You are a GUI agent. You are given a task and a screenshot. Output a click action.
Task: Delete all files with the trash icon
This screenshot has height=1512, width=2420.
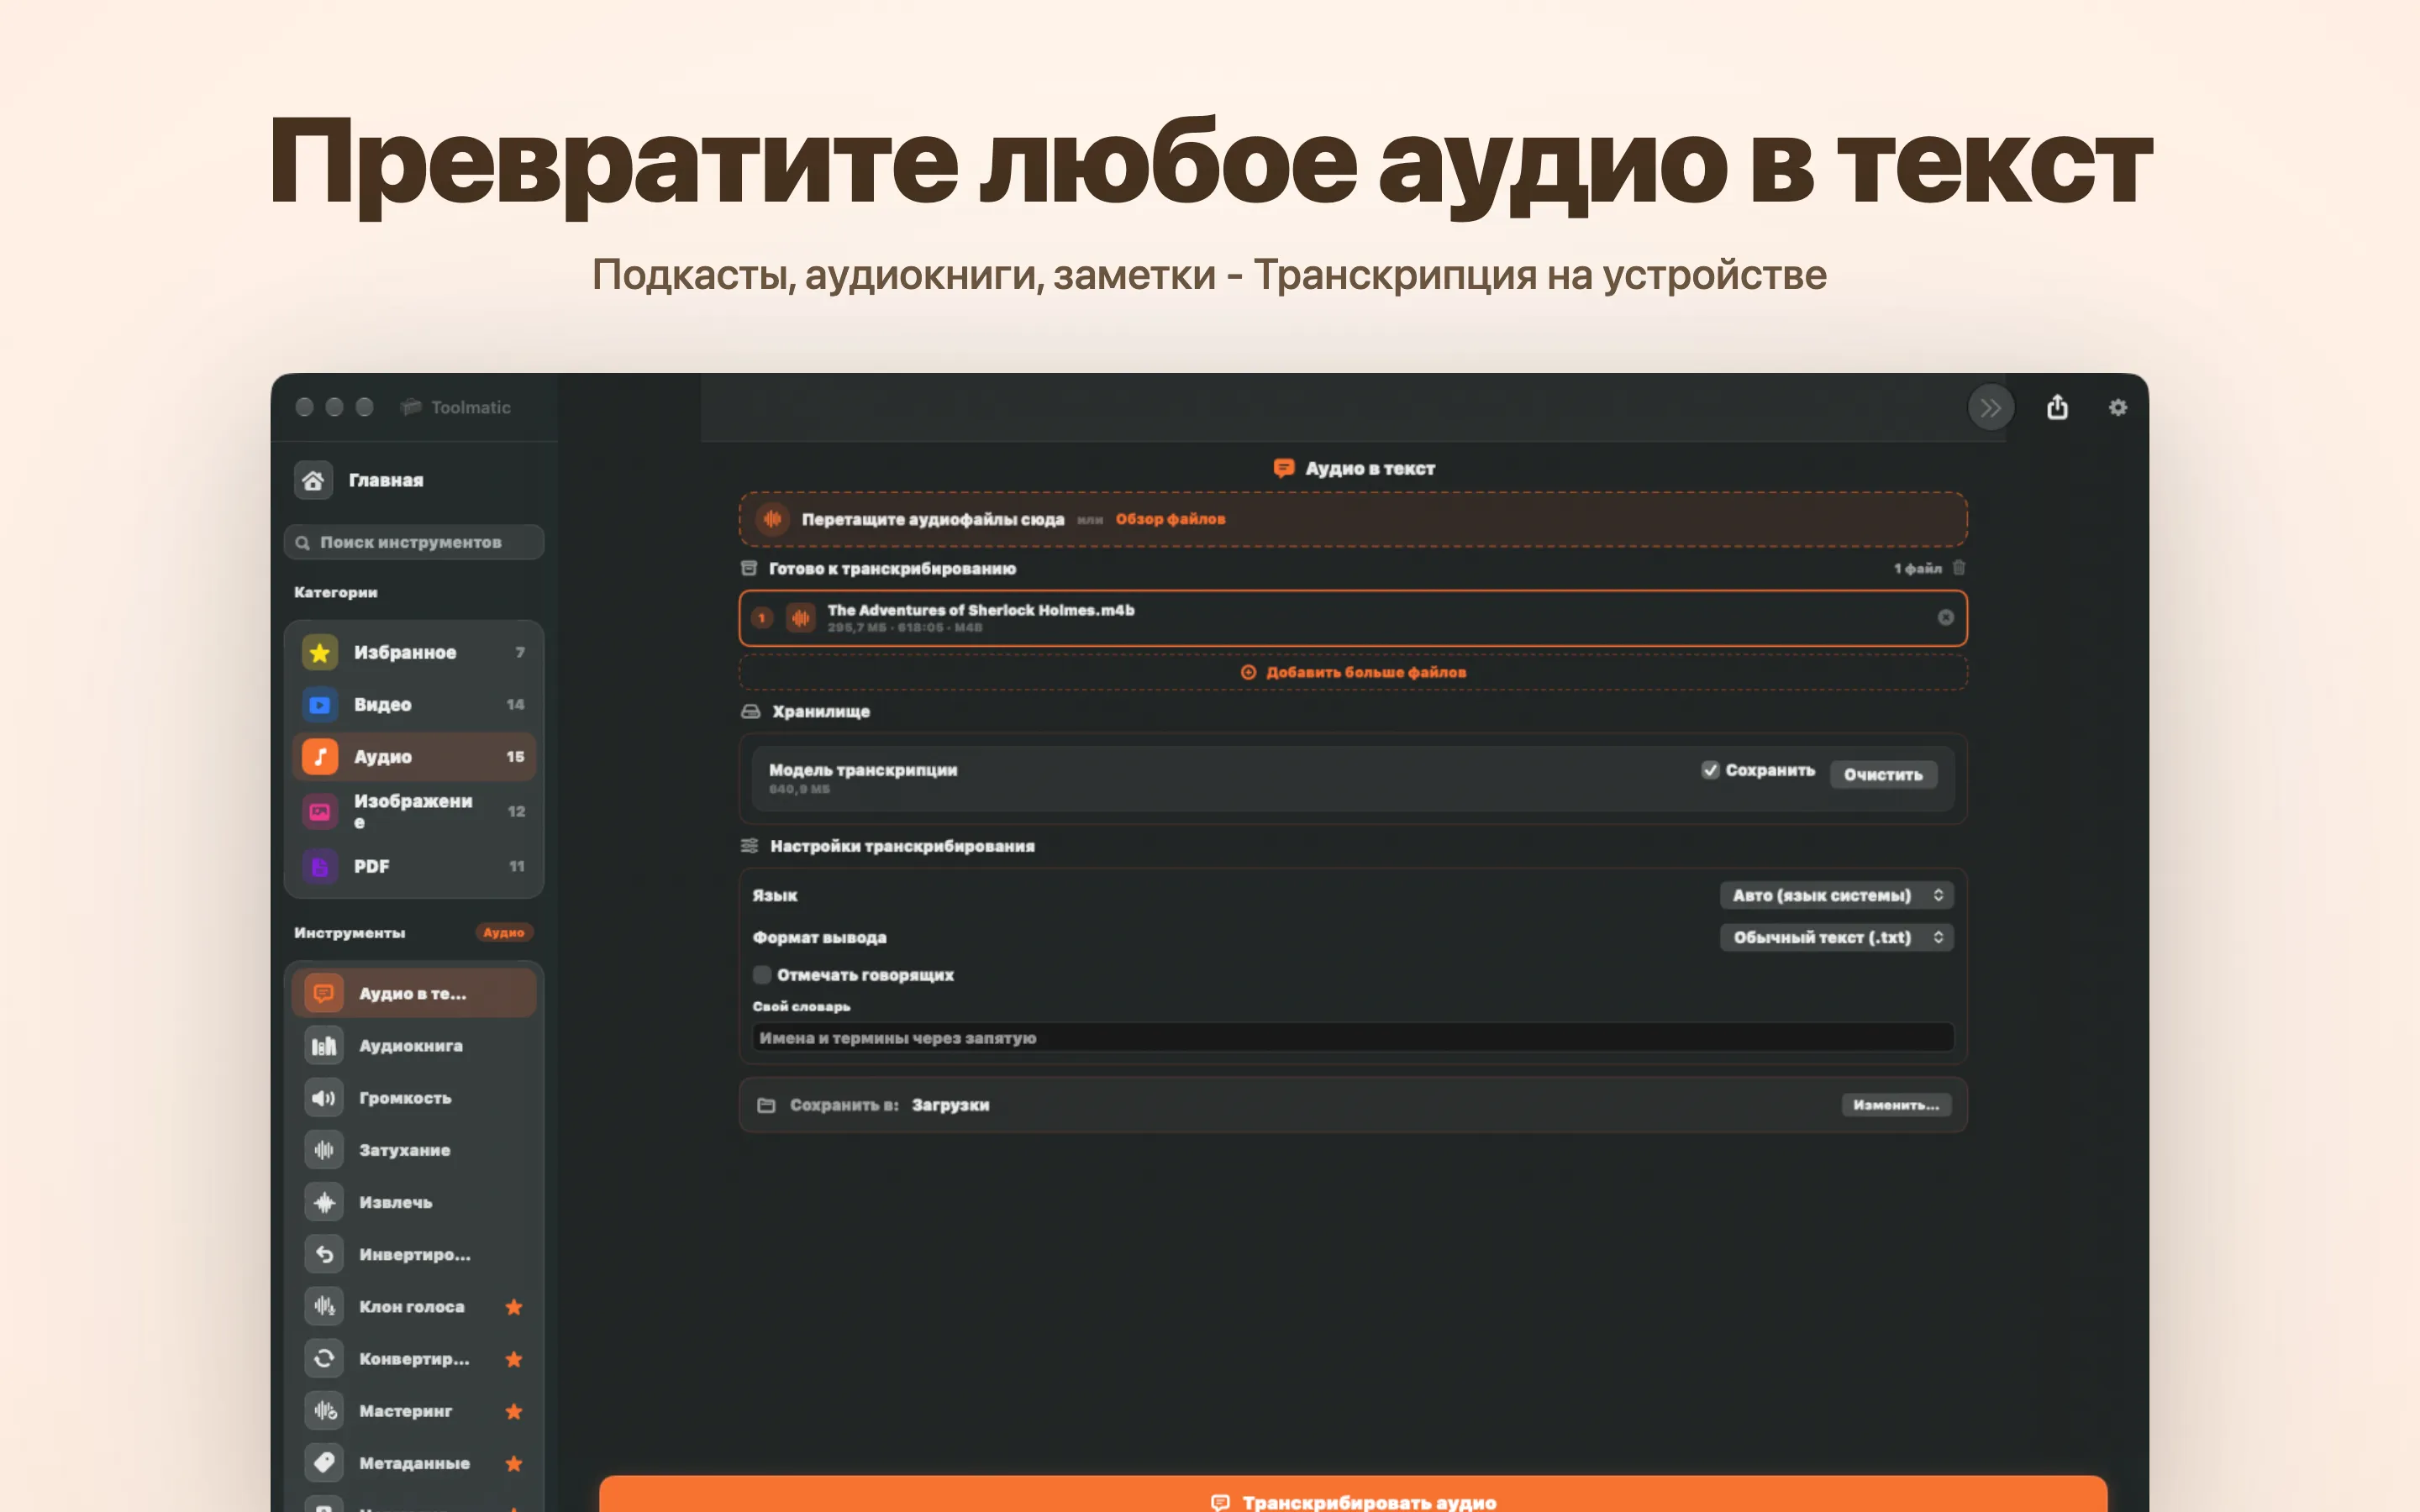click(x=1959, y=568)
